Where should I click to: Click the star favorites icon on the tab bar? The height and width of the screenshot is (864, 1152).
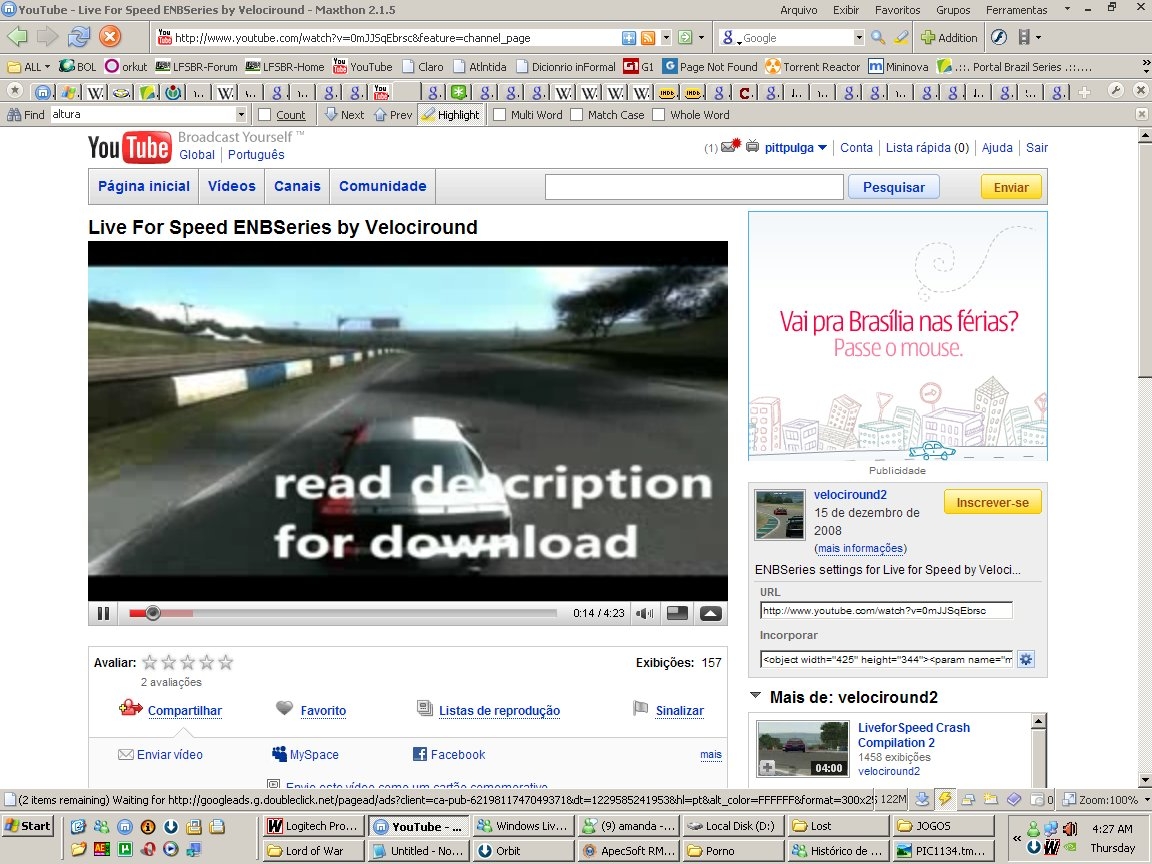click(x=15, y=91)
